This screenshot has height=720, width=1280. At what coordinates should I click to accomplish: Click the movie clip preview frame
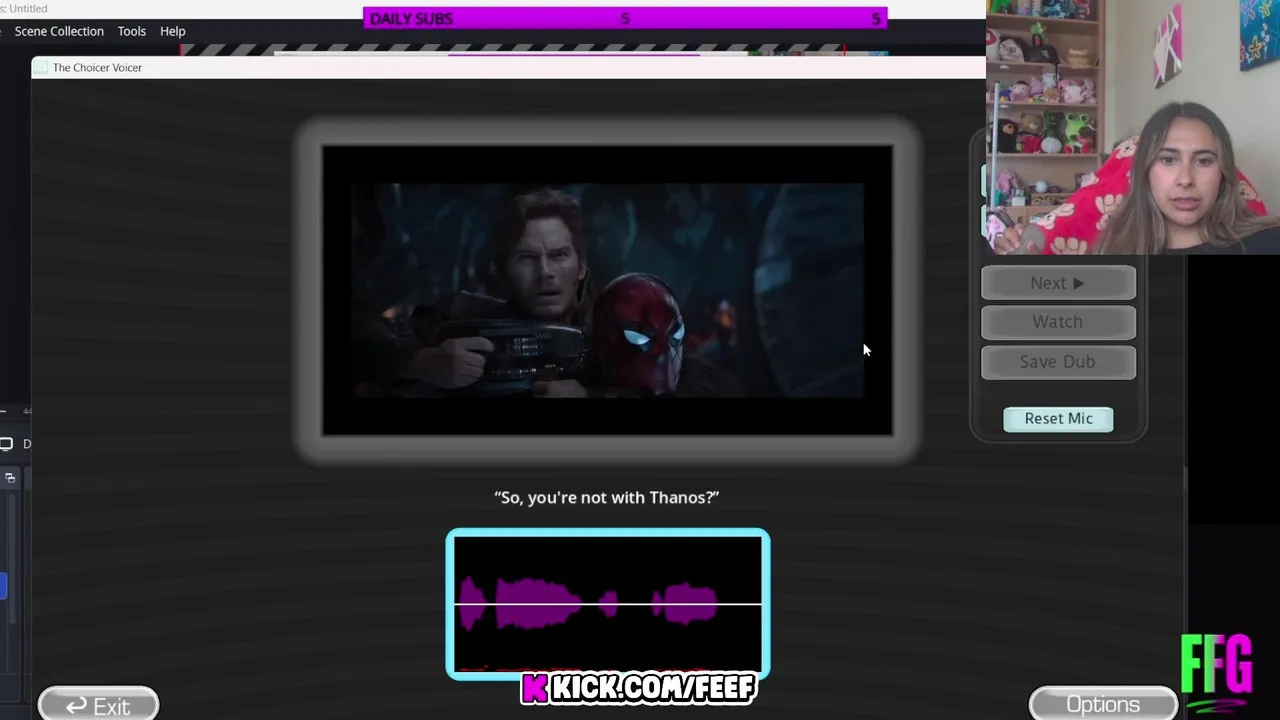pyautogui.click(x=607, y=290)
